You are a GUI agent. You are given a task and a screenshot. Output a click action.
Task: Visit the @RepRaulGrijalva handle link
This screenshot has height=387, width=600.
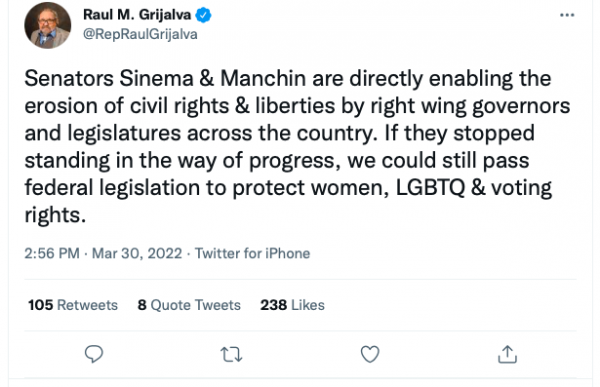[x=140, y=34]
